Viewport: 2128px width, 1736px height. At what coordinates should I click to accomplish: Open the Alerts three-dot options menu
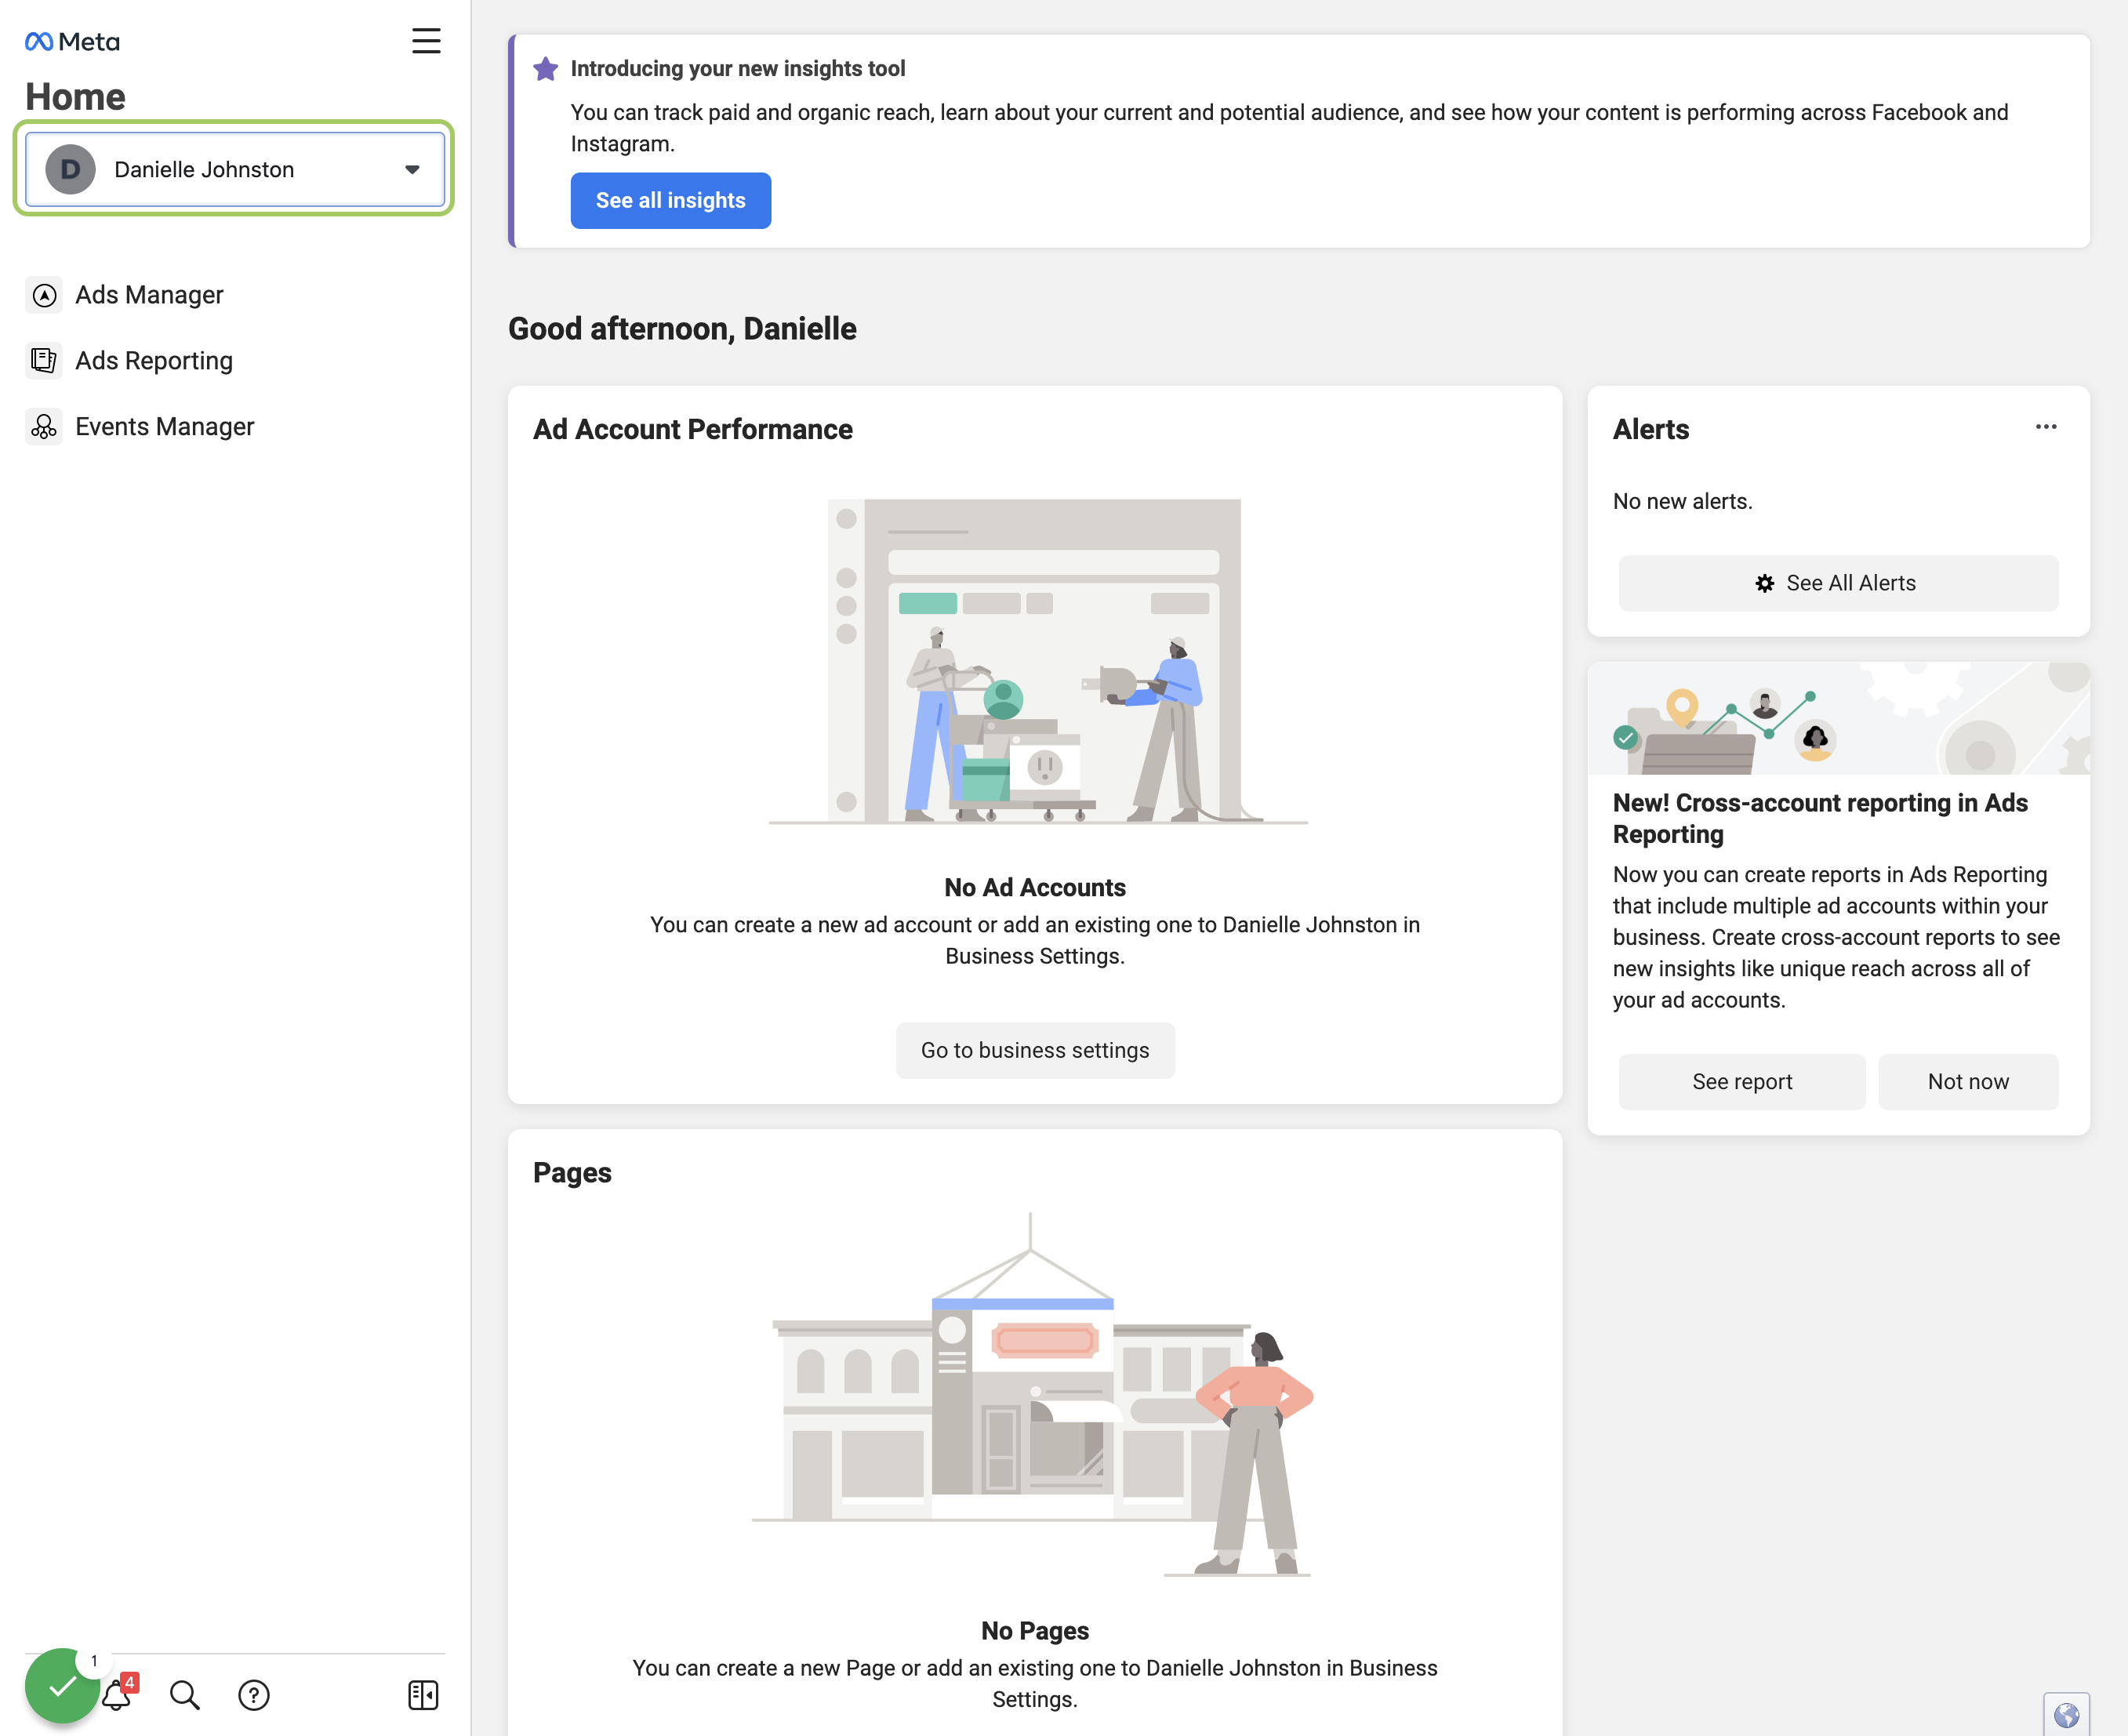pos(2046,427)
